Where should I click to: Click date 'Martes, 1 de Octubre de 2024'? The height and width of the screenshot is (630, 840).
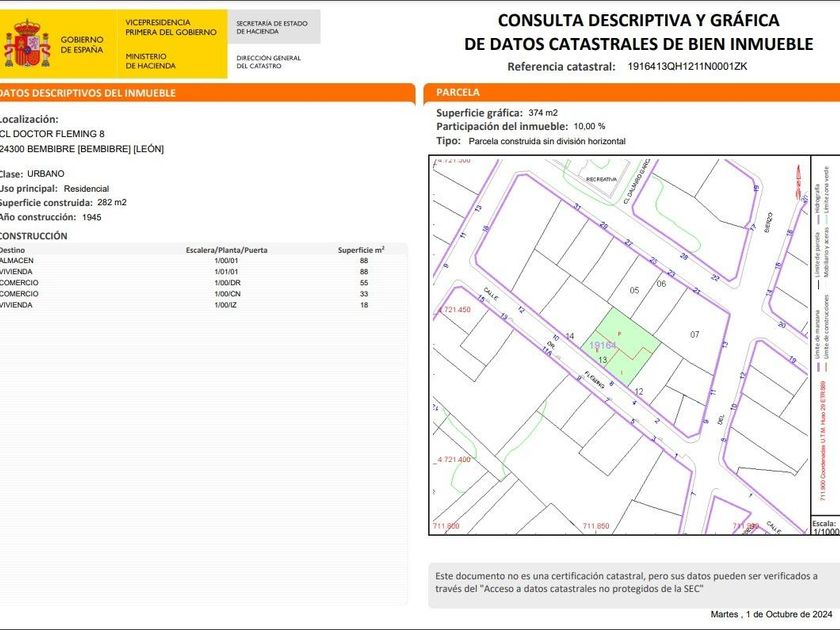coord(771,614)
